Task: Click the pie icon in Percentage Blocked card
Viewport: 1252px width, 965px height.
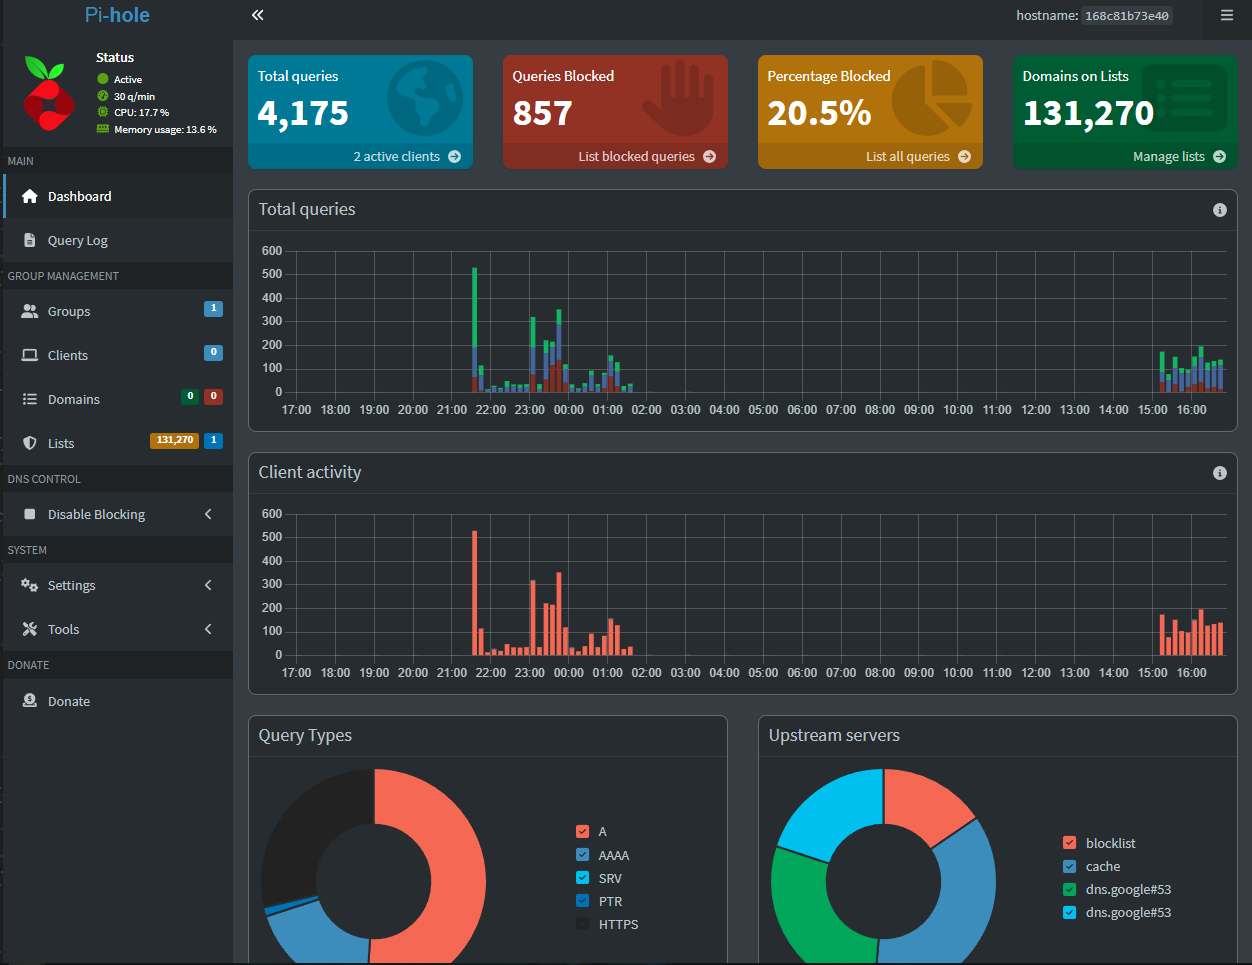Action: coord(932,98)
